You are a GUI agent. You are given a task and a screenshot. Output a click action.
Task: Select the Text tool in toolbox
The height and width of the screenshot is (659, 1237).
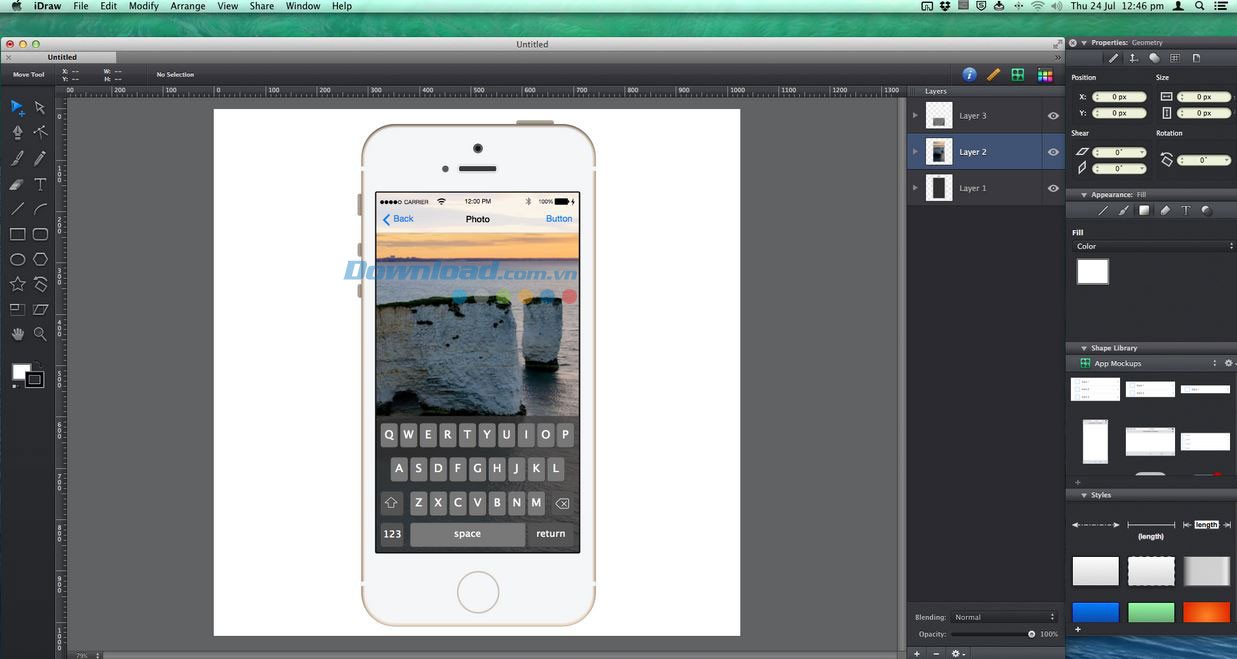coord(40,184)
